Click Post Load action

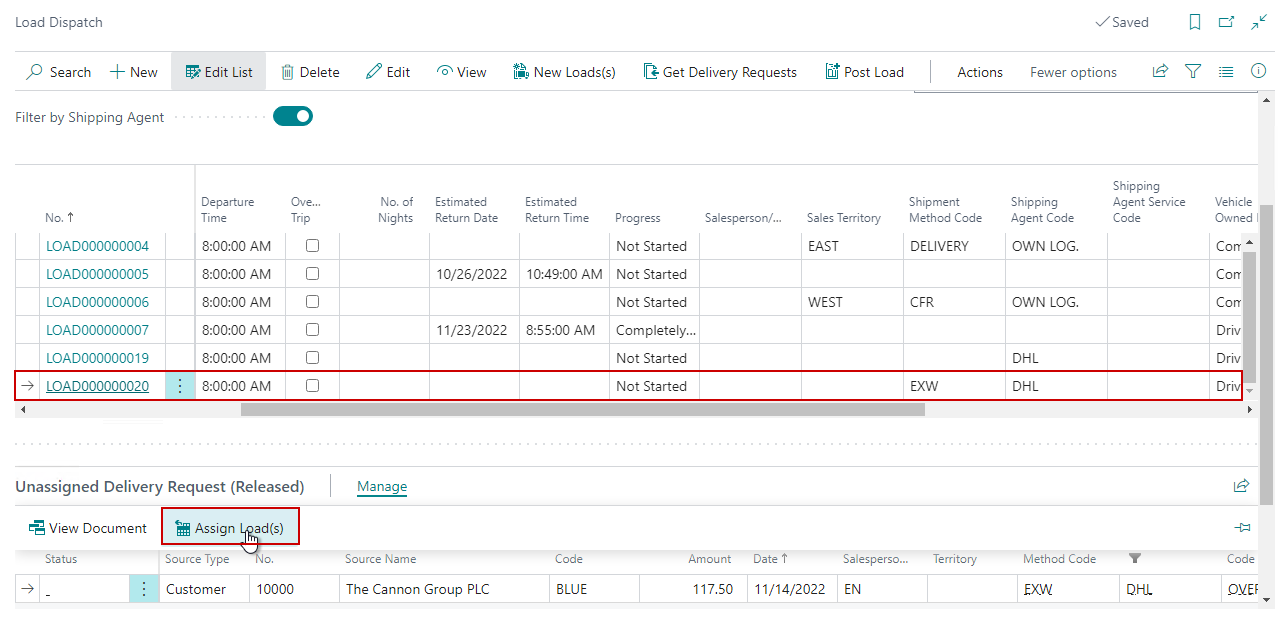point(864,72)
